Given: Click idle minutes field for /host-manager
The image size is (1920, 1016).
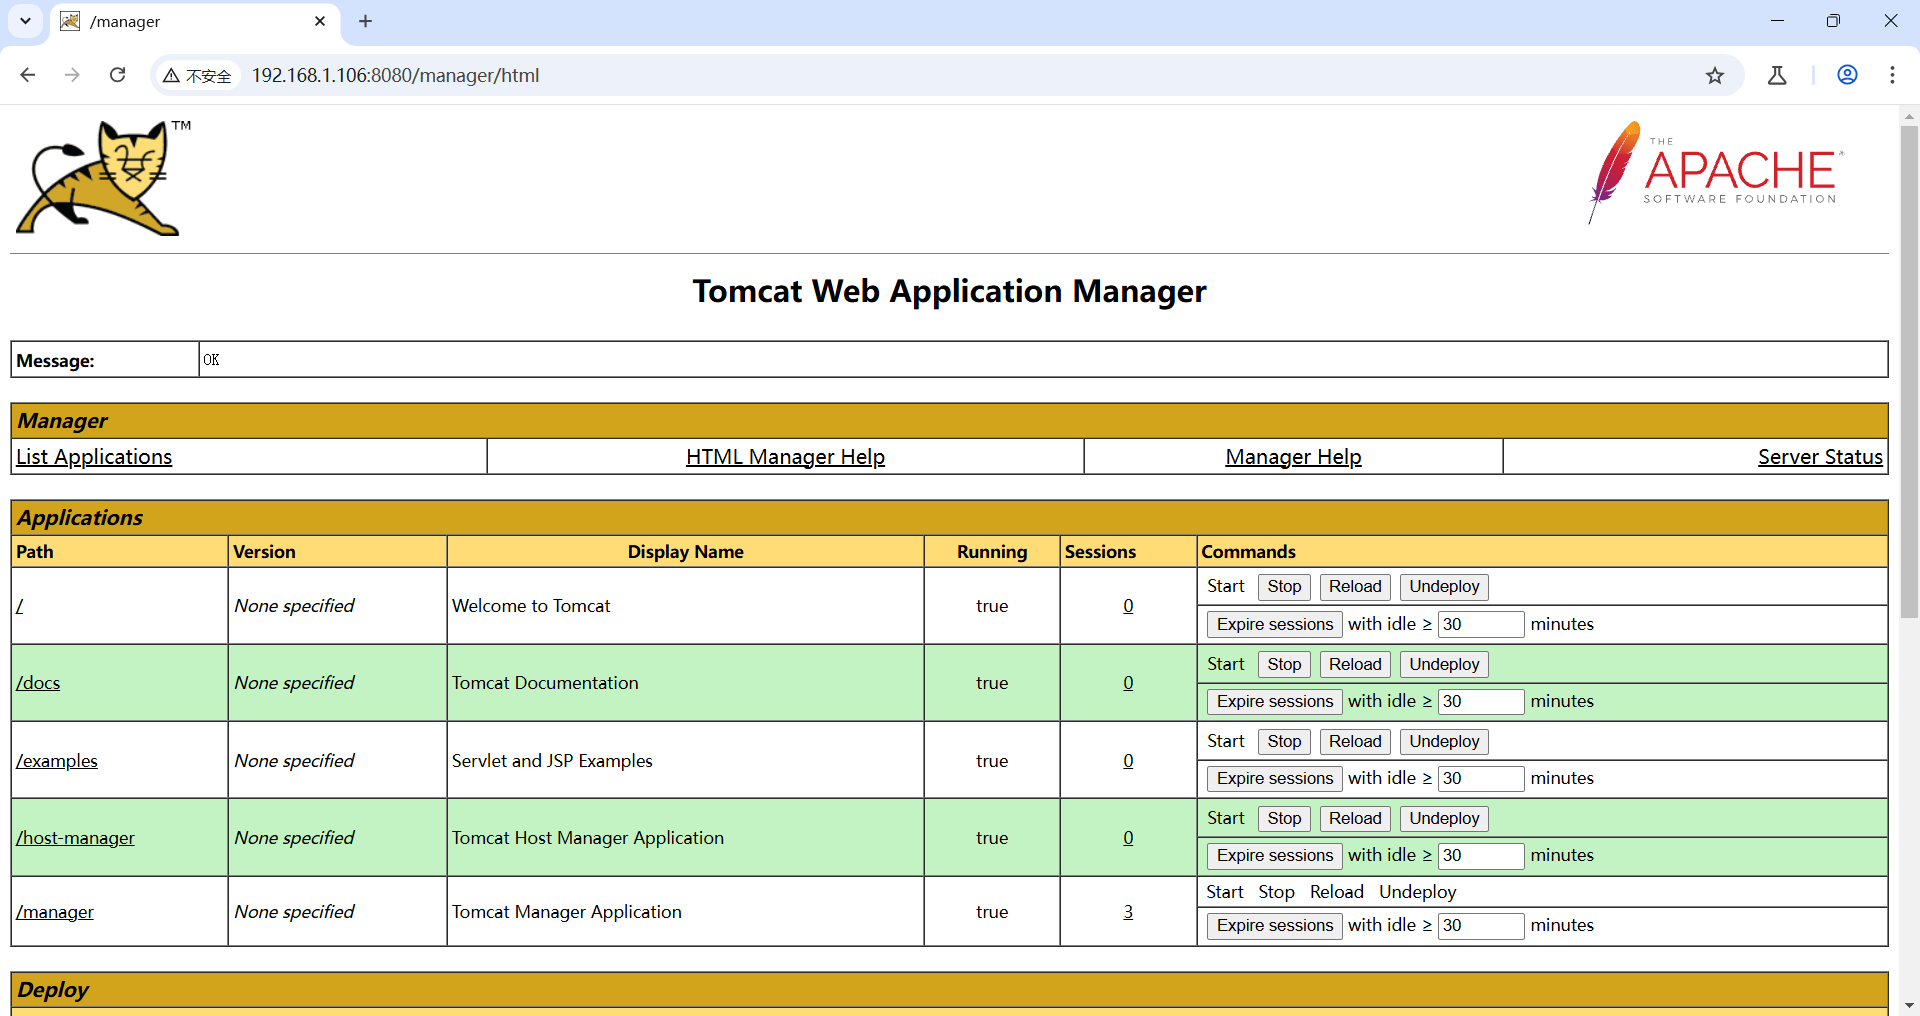Looking at the screenshot, I should (x=1481, y=856).
